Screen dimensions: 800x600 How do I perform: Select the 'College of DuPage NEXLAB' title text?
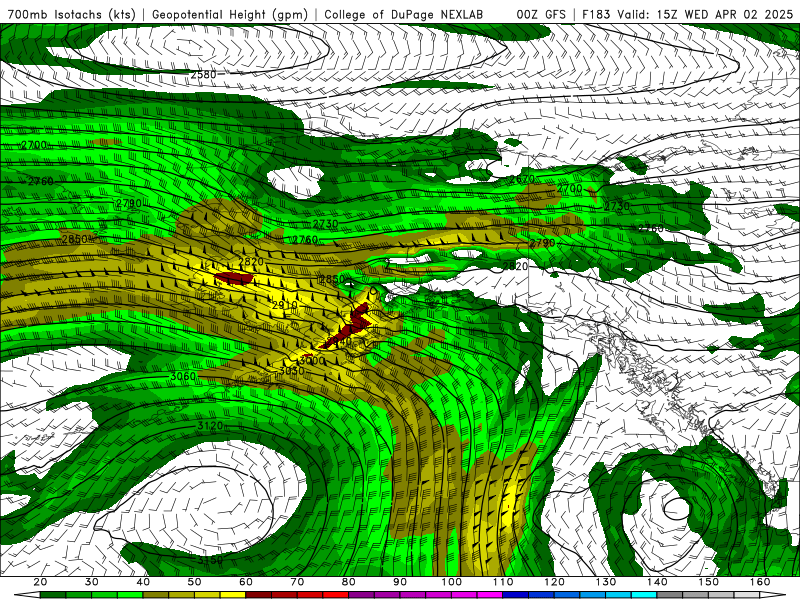tap(404, 15)
